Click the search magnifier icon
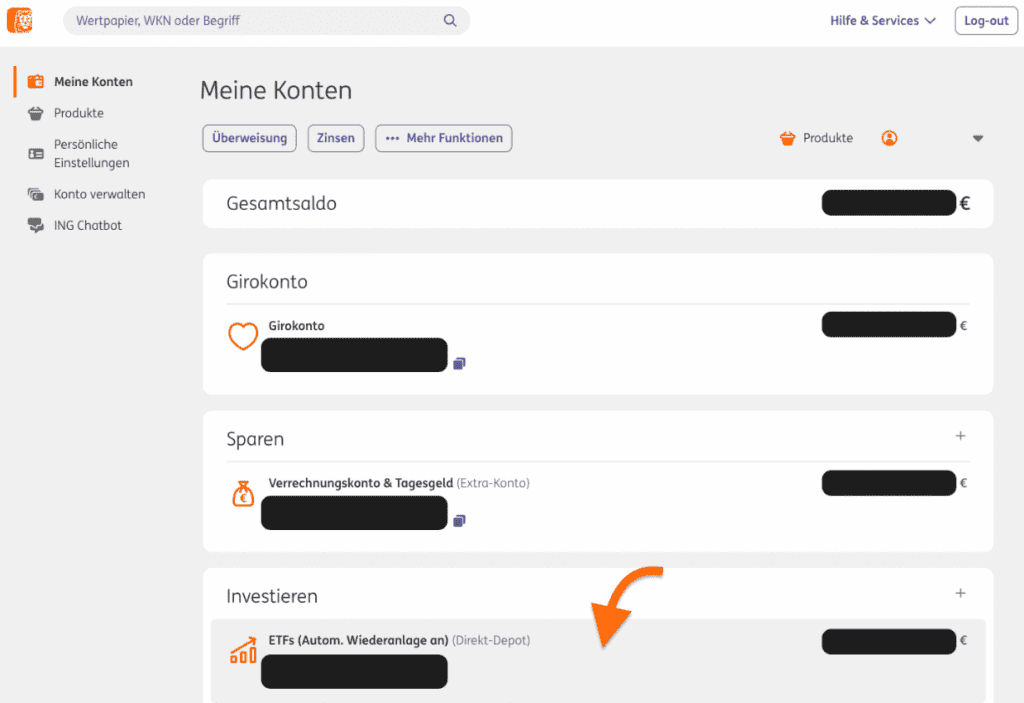The height and width of the screenshot is (703, 1024). [x=450, y=20]
